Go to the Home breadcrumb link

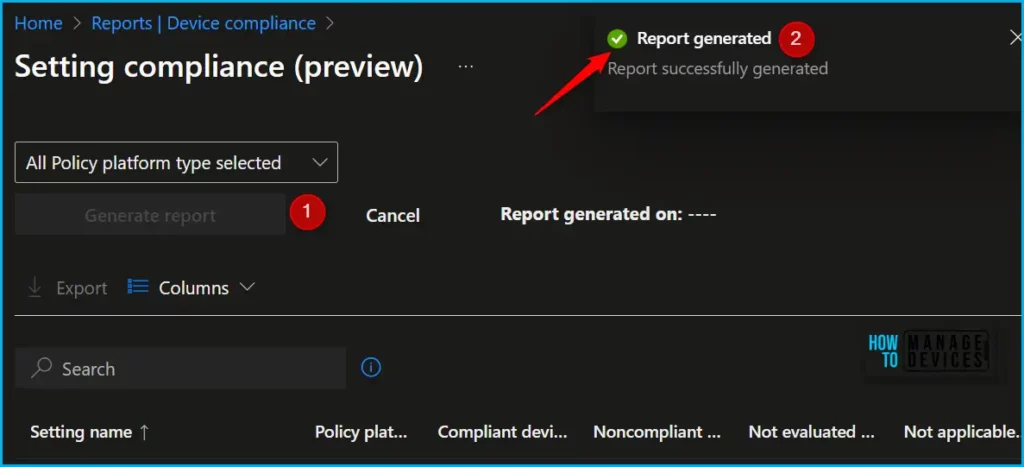point(39,24)
